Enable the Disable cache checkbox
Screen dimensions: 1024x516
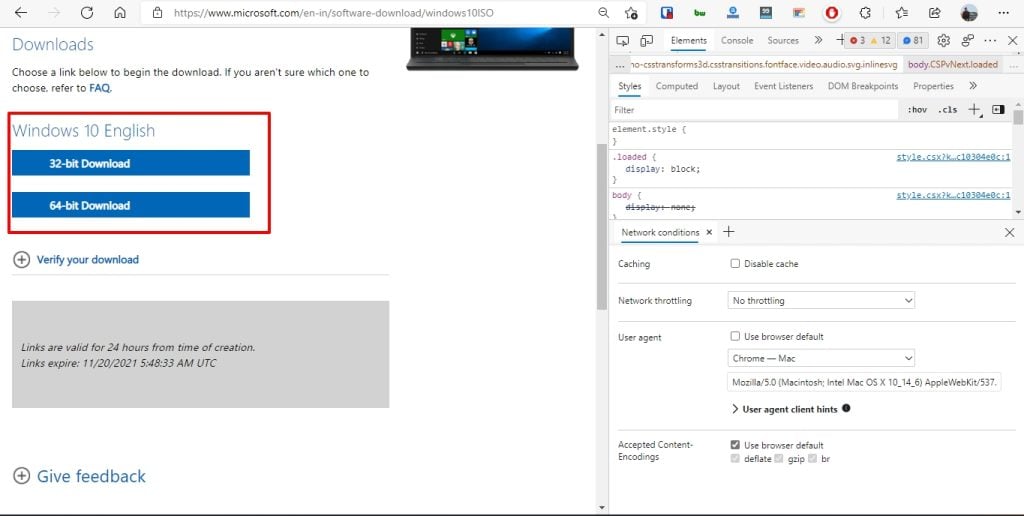tap(735, 263)
